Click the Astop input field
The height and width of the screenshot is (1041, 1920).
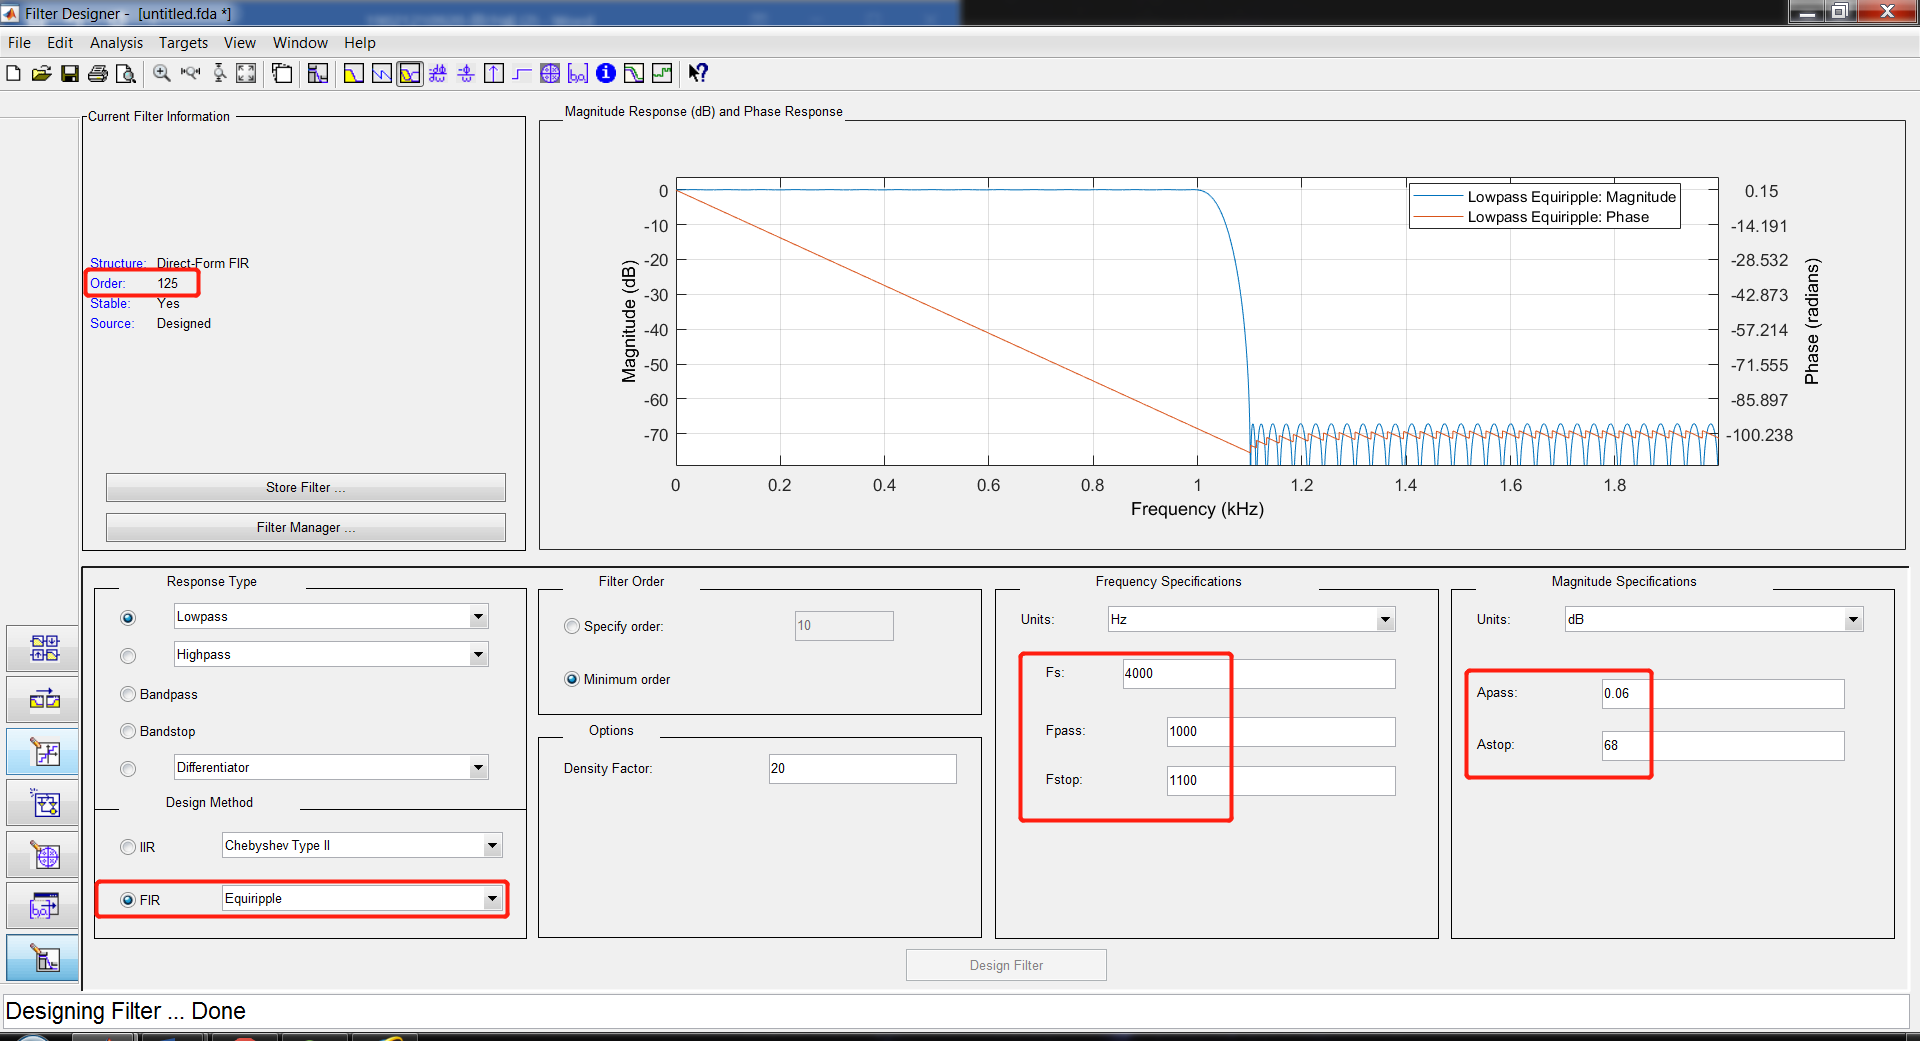pyautogui.click(x=1723, y=745)
